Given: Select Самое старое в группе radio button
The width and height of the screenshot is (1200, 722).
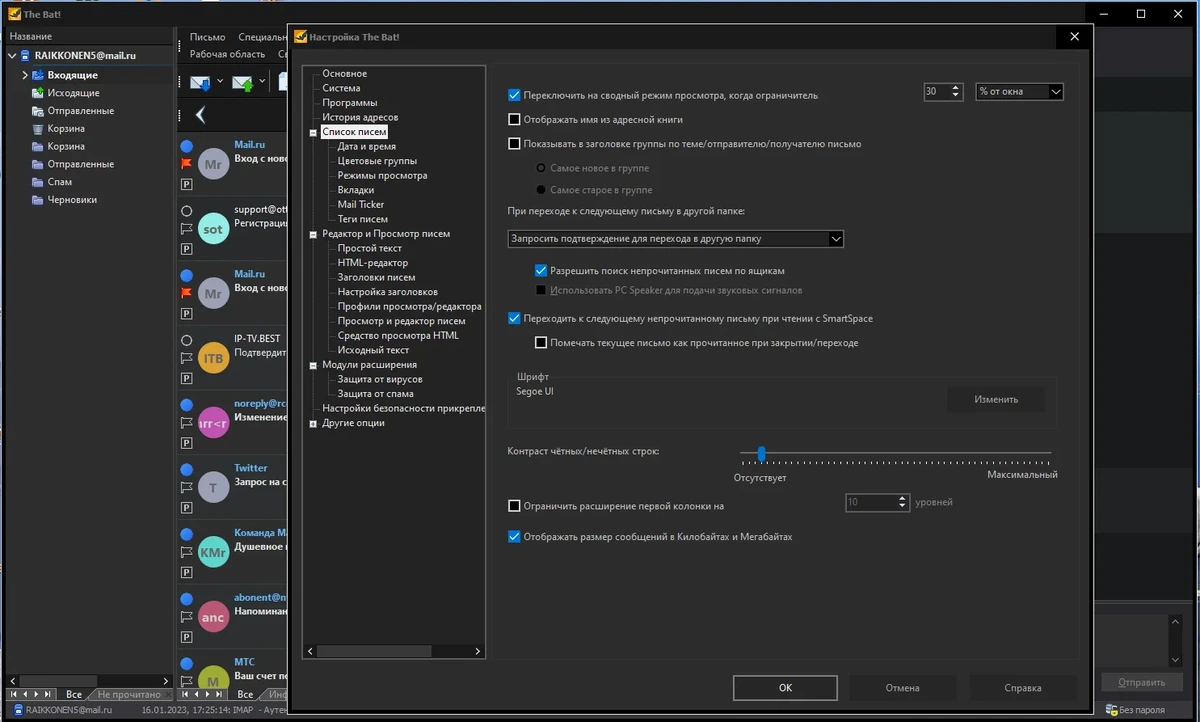Looking at the screenshot, I should (x=542, y=189).
